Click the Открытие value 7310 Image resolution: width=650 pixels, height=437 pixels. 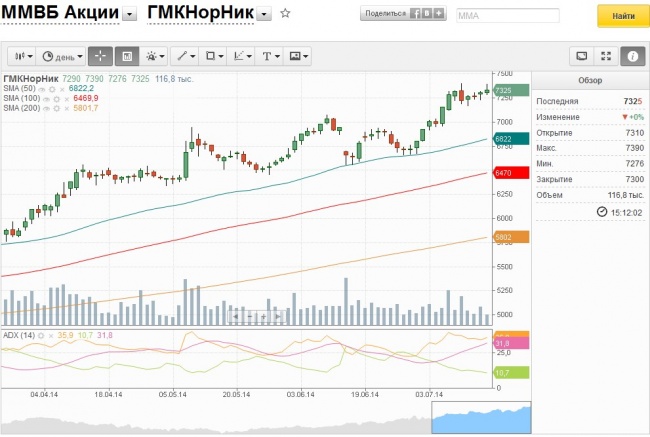[x=635, y=133]
